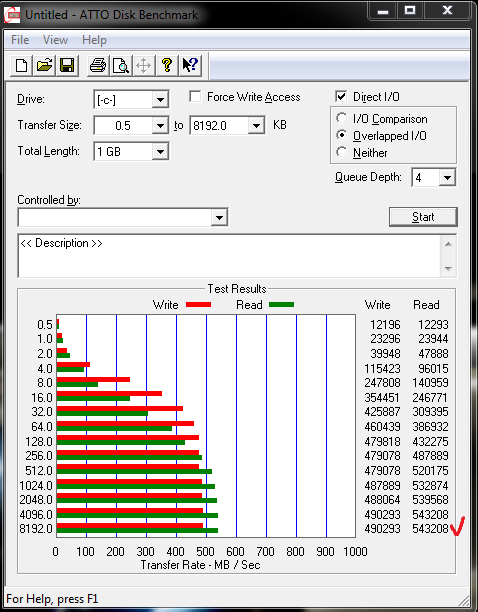Click the 'For Help, press F1' status text

[52, 599]
